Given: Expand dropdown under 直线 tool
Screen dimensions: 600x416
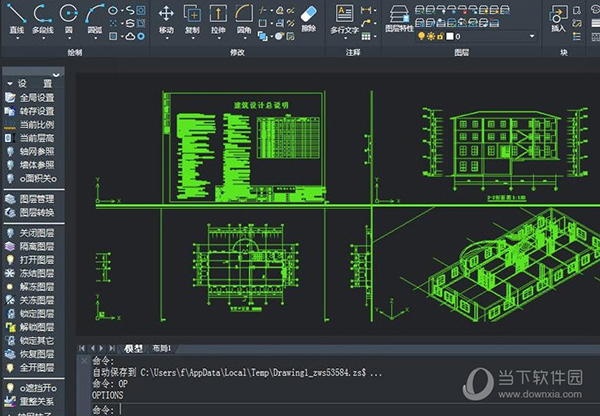Looking at the screenshot, I should click(17, 38).
